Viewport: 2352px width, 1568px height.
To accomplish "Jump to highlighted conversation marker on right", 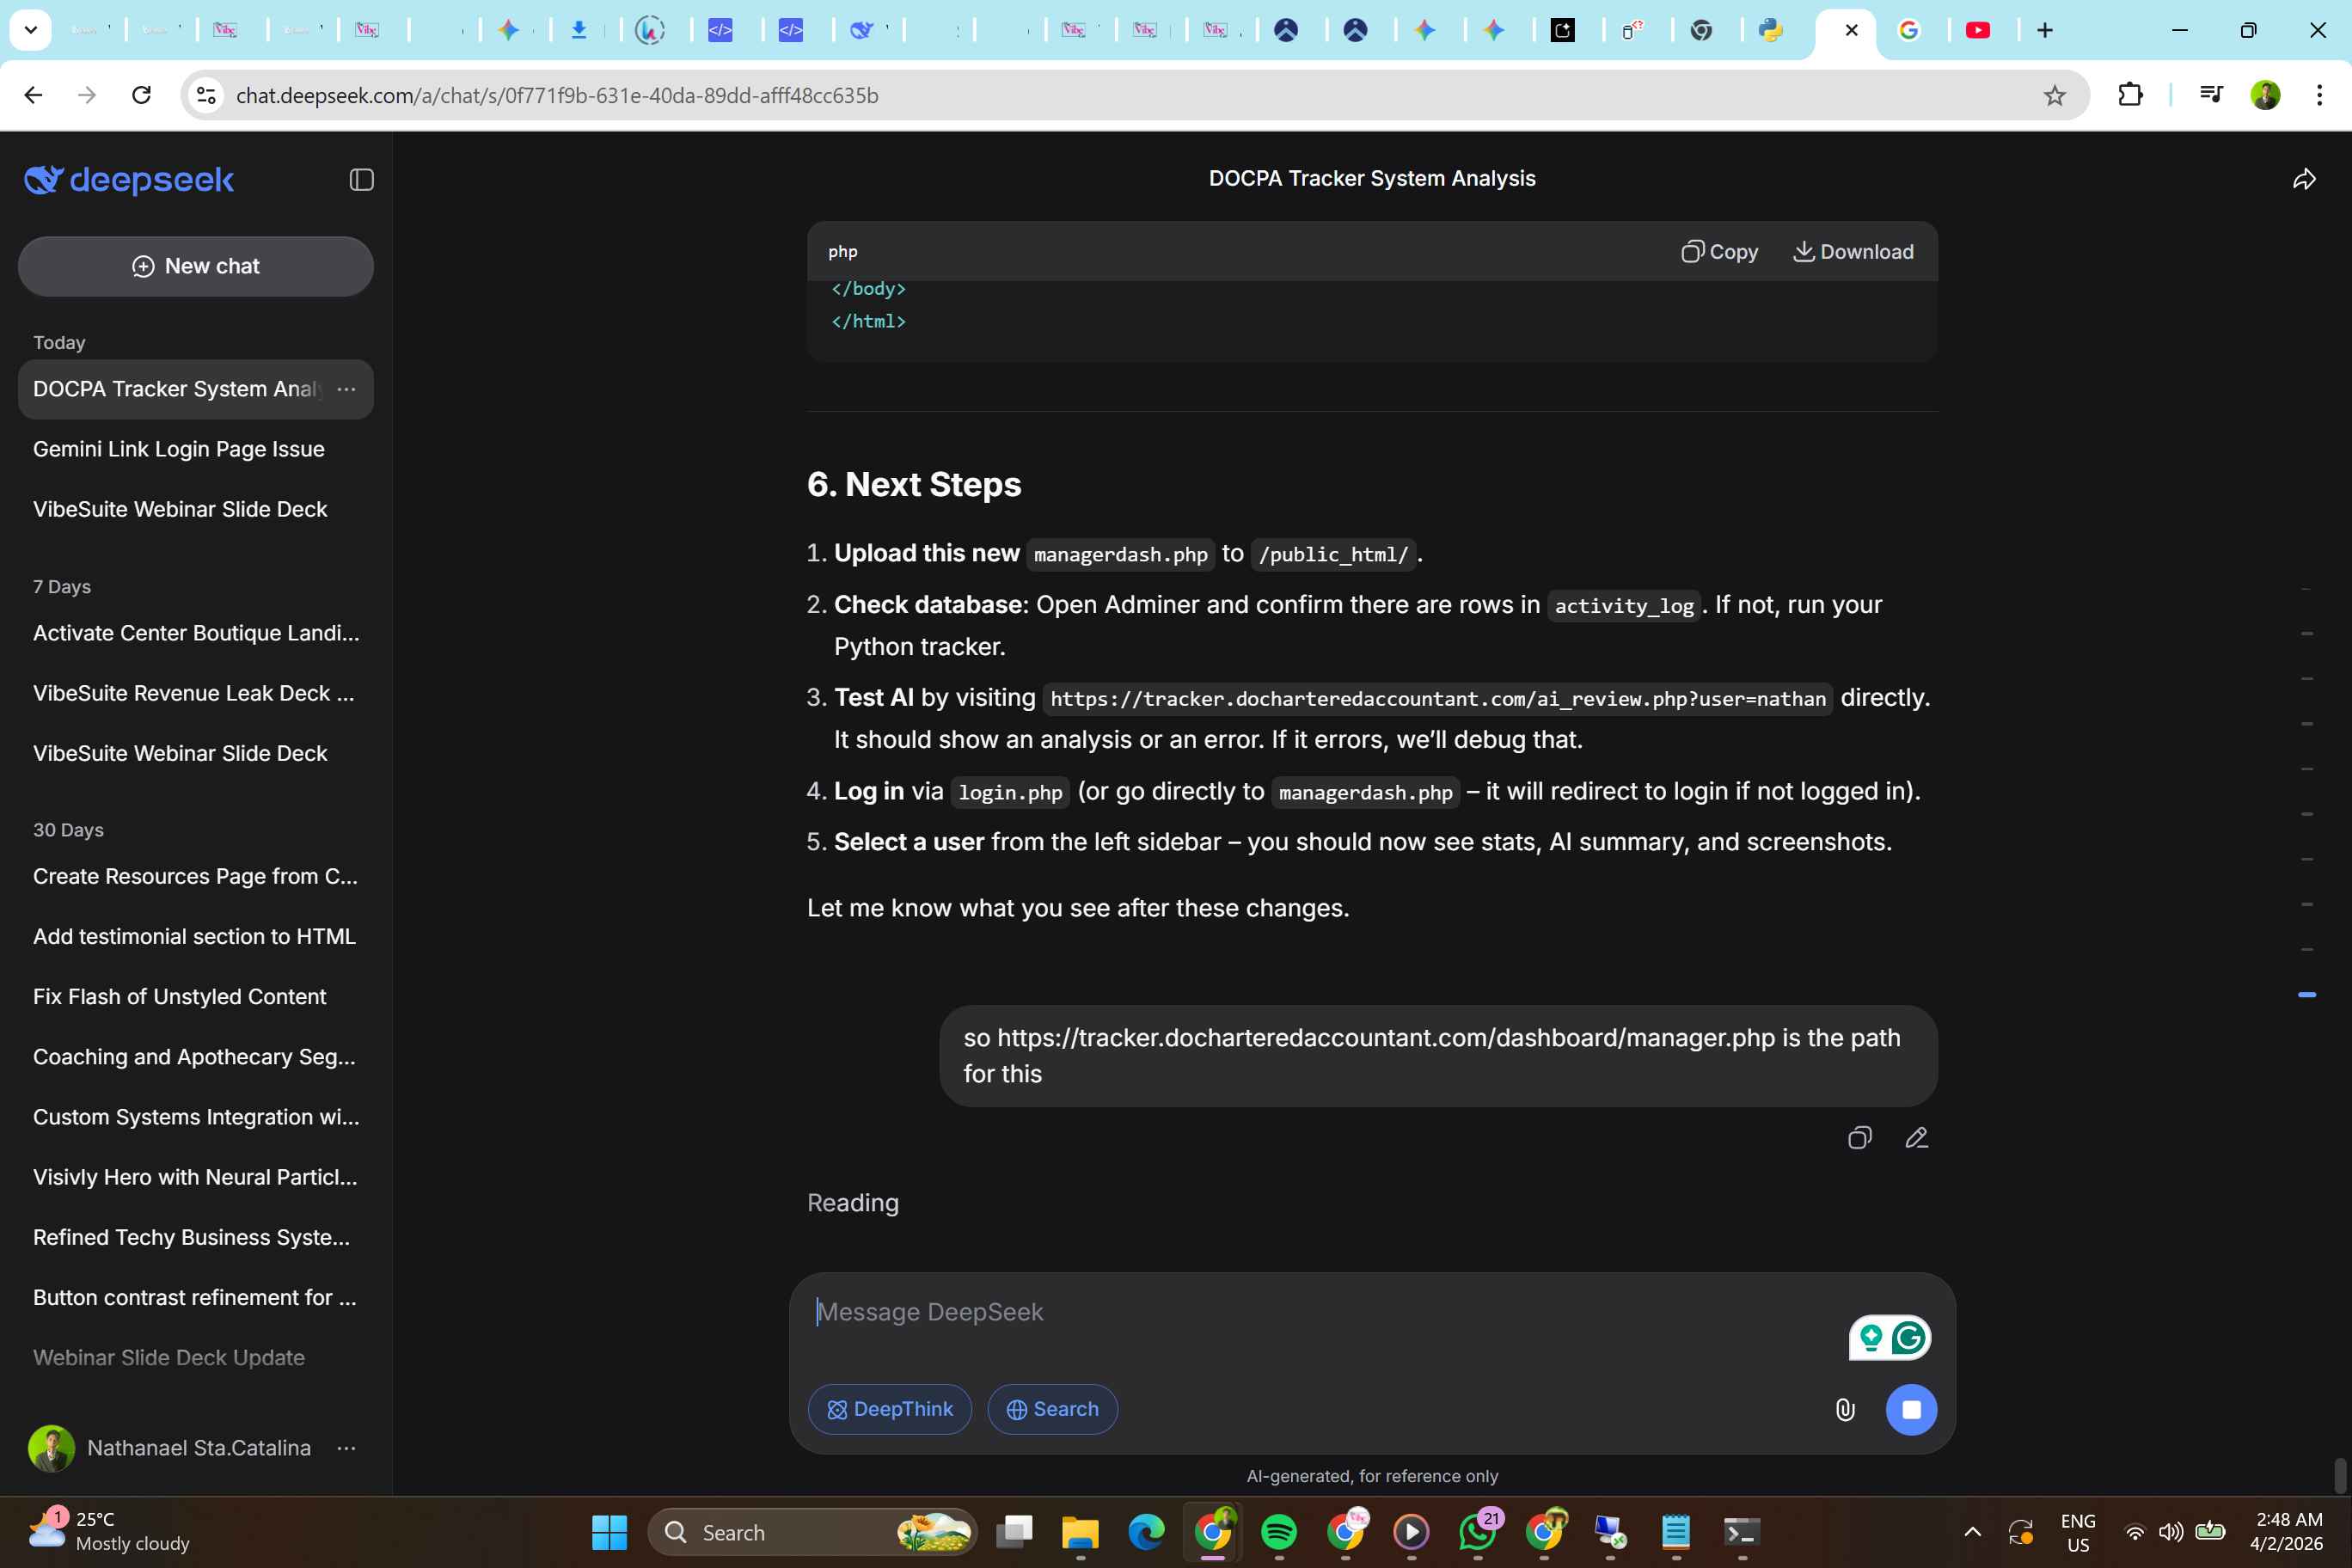I will [2307, 995].
